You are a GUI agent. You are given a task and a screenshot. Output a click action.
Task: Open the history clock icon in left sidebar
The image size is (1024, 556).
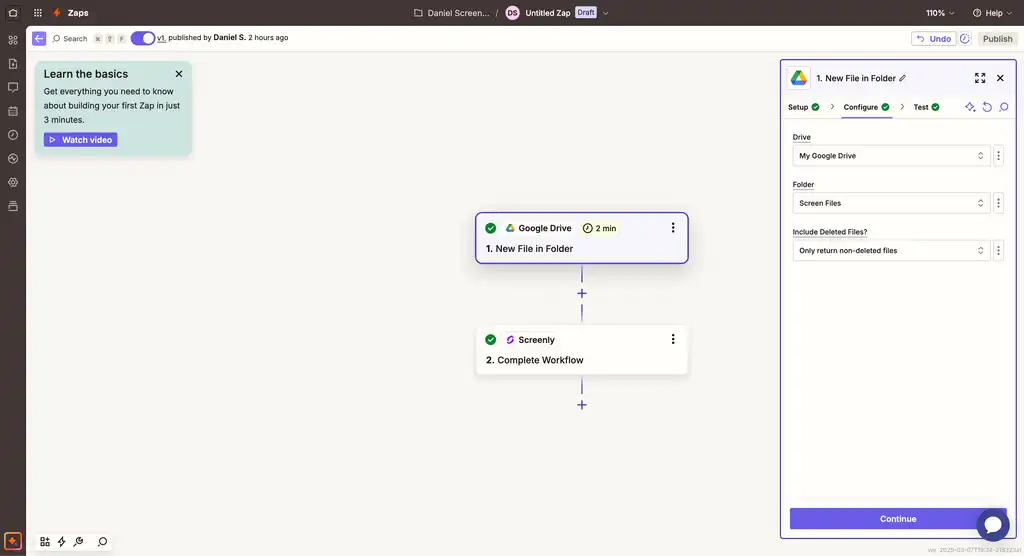[x=12, y=135]
